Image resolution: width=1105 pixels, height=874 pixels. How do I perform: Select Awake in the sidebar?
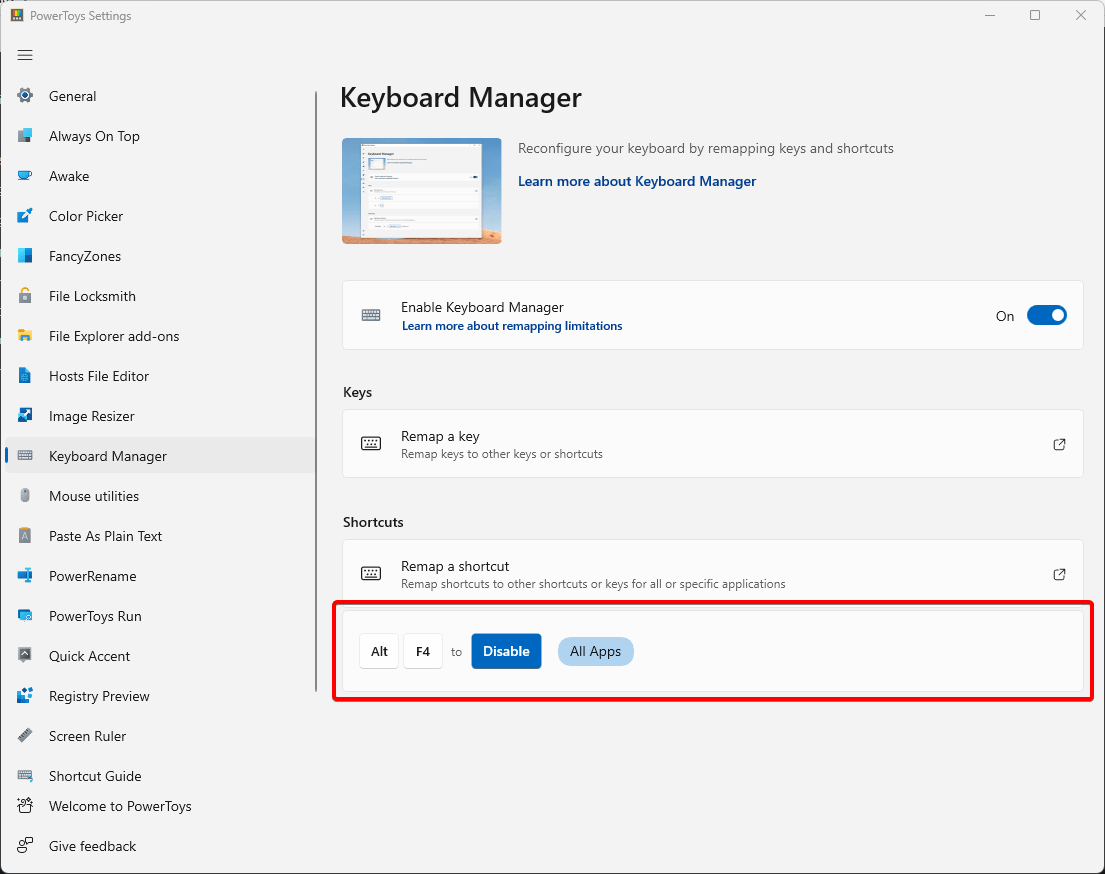coord(160,176)
